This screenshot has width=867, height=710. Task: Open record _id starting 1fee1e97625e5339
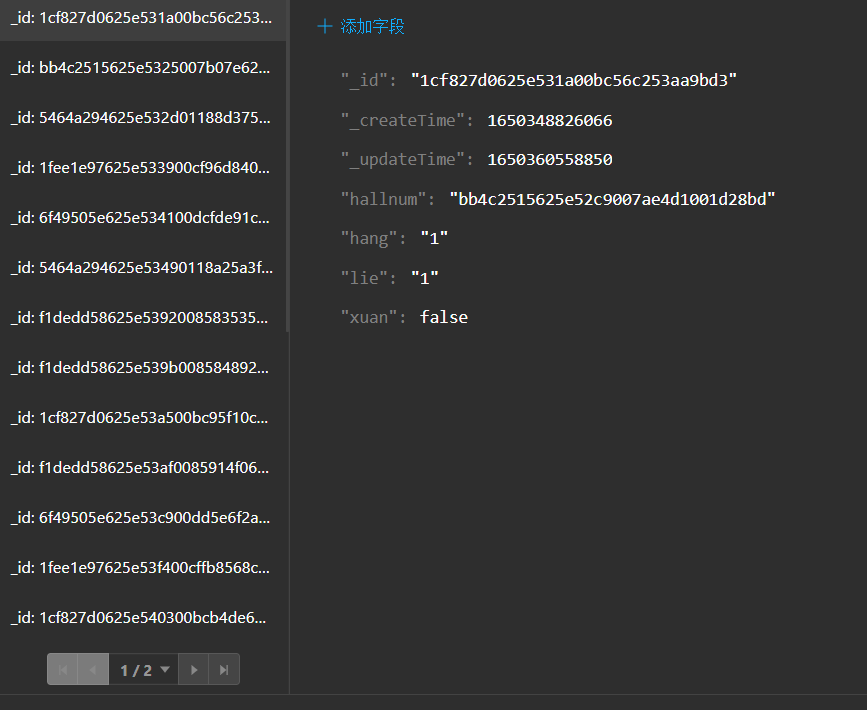tap(140, 168)
